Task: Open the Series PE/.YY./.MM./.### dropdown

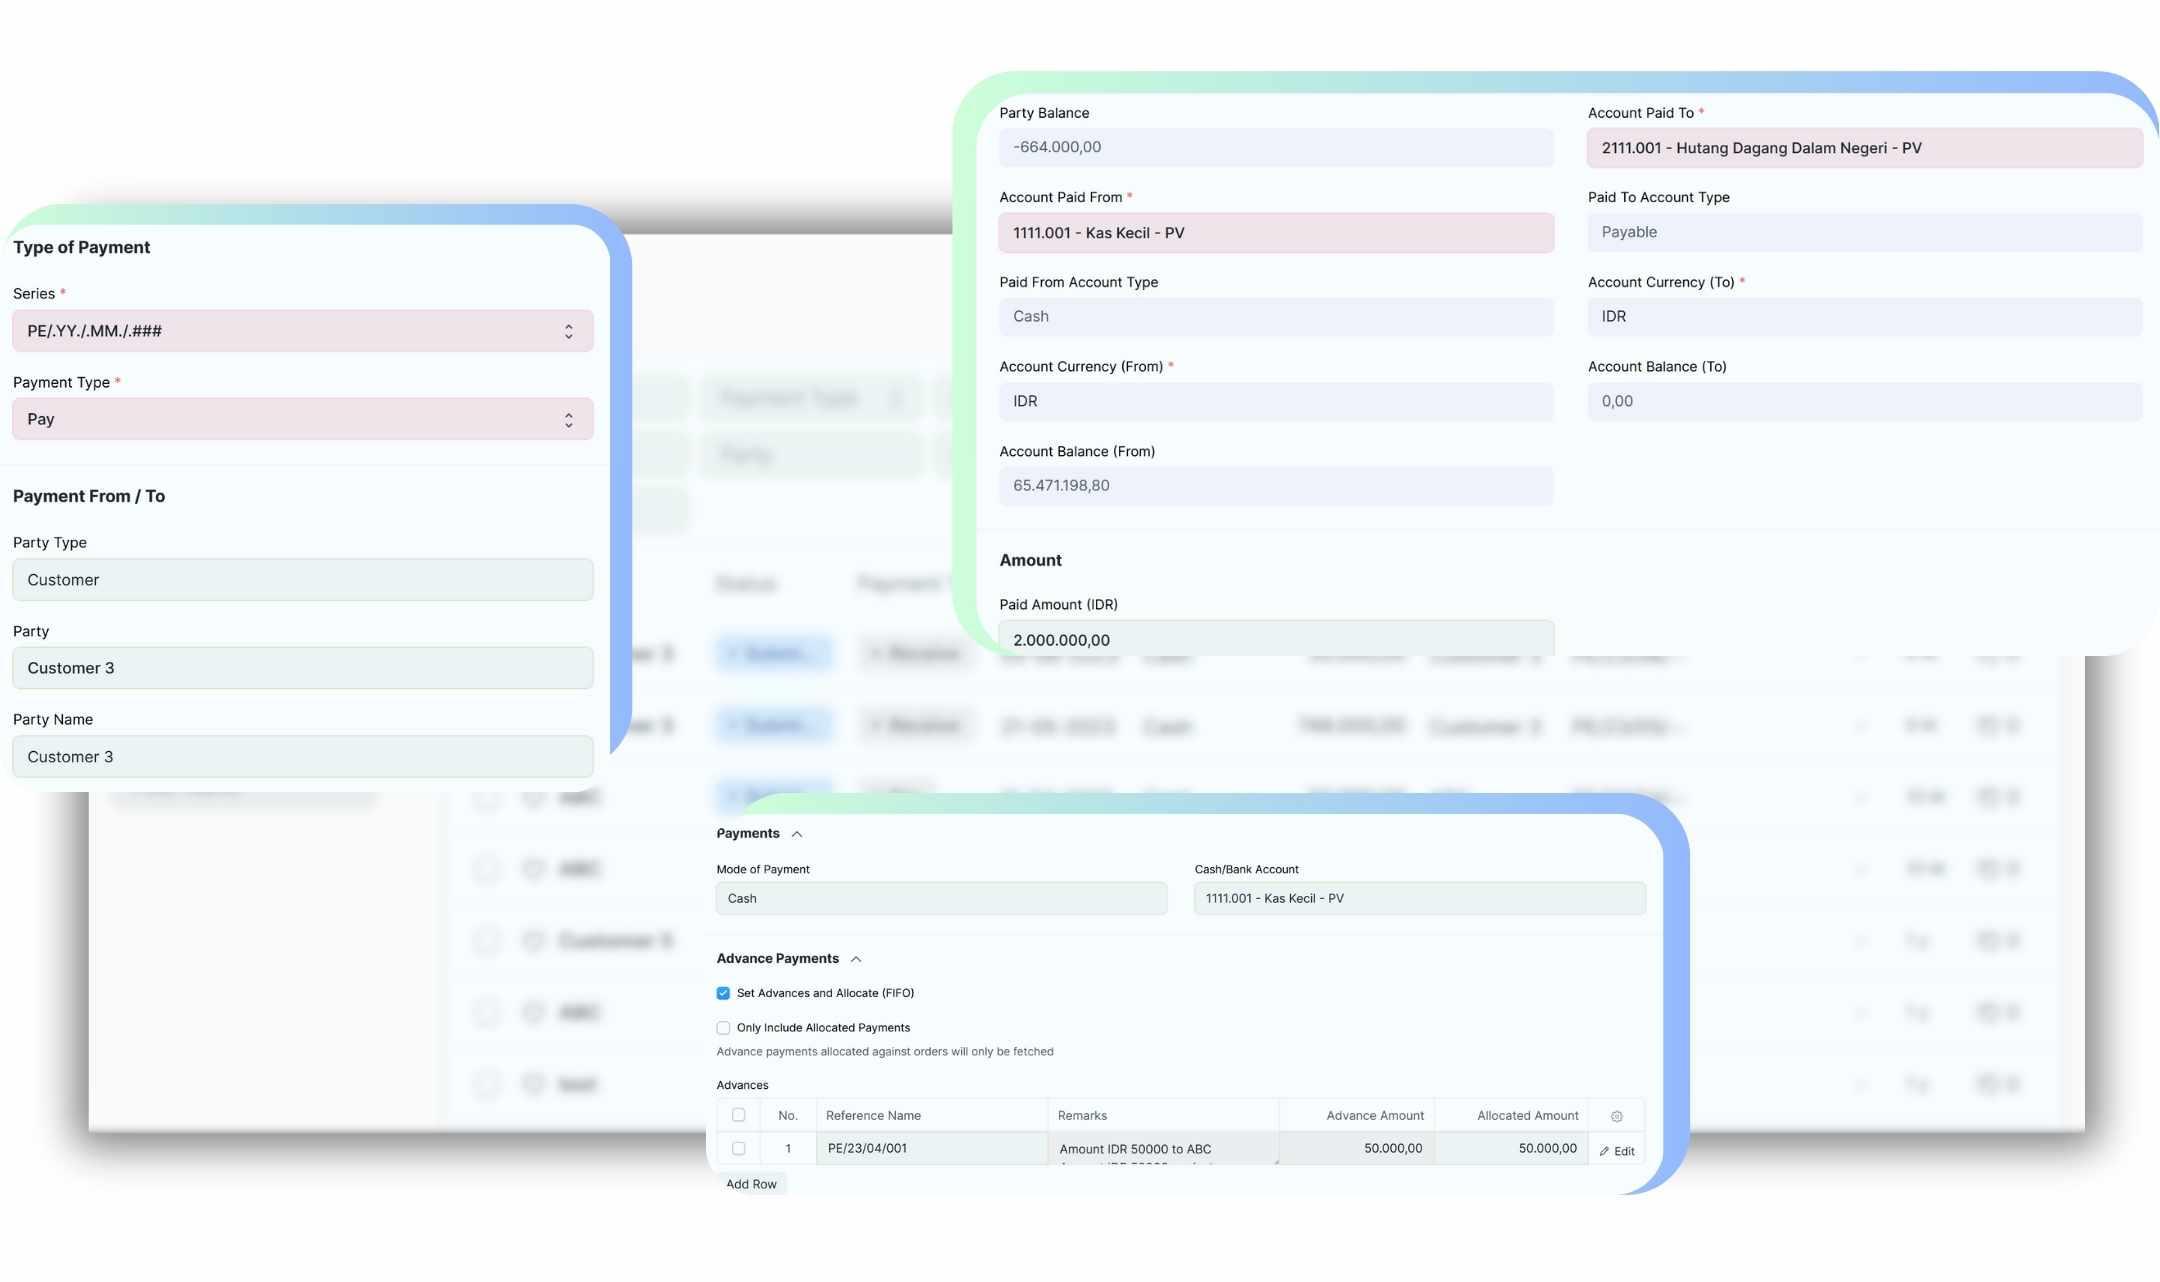Action: click(x=290, y=331)
